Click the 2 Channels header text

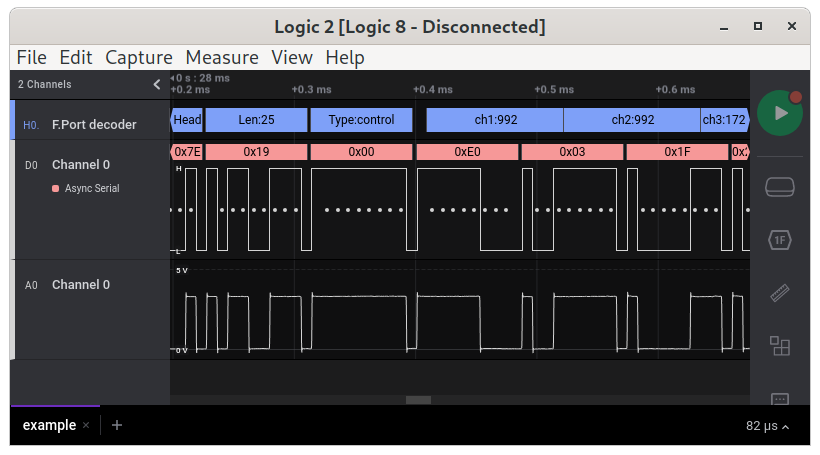tap(44, 84)
